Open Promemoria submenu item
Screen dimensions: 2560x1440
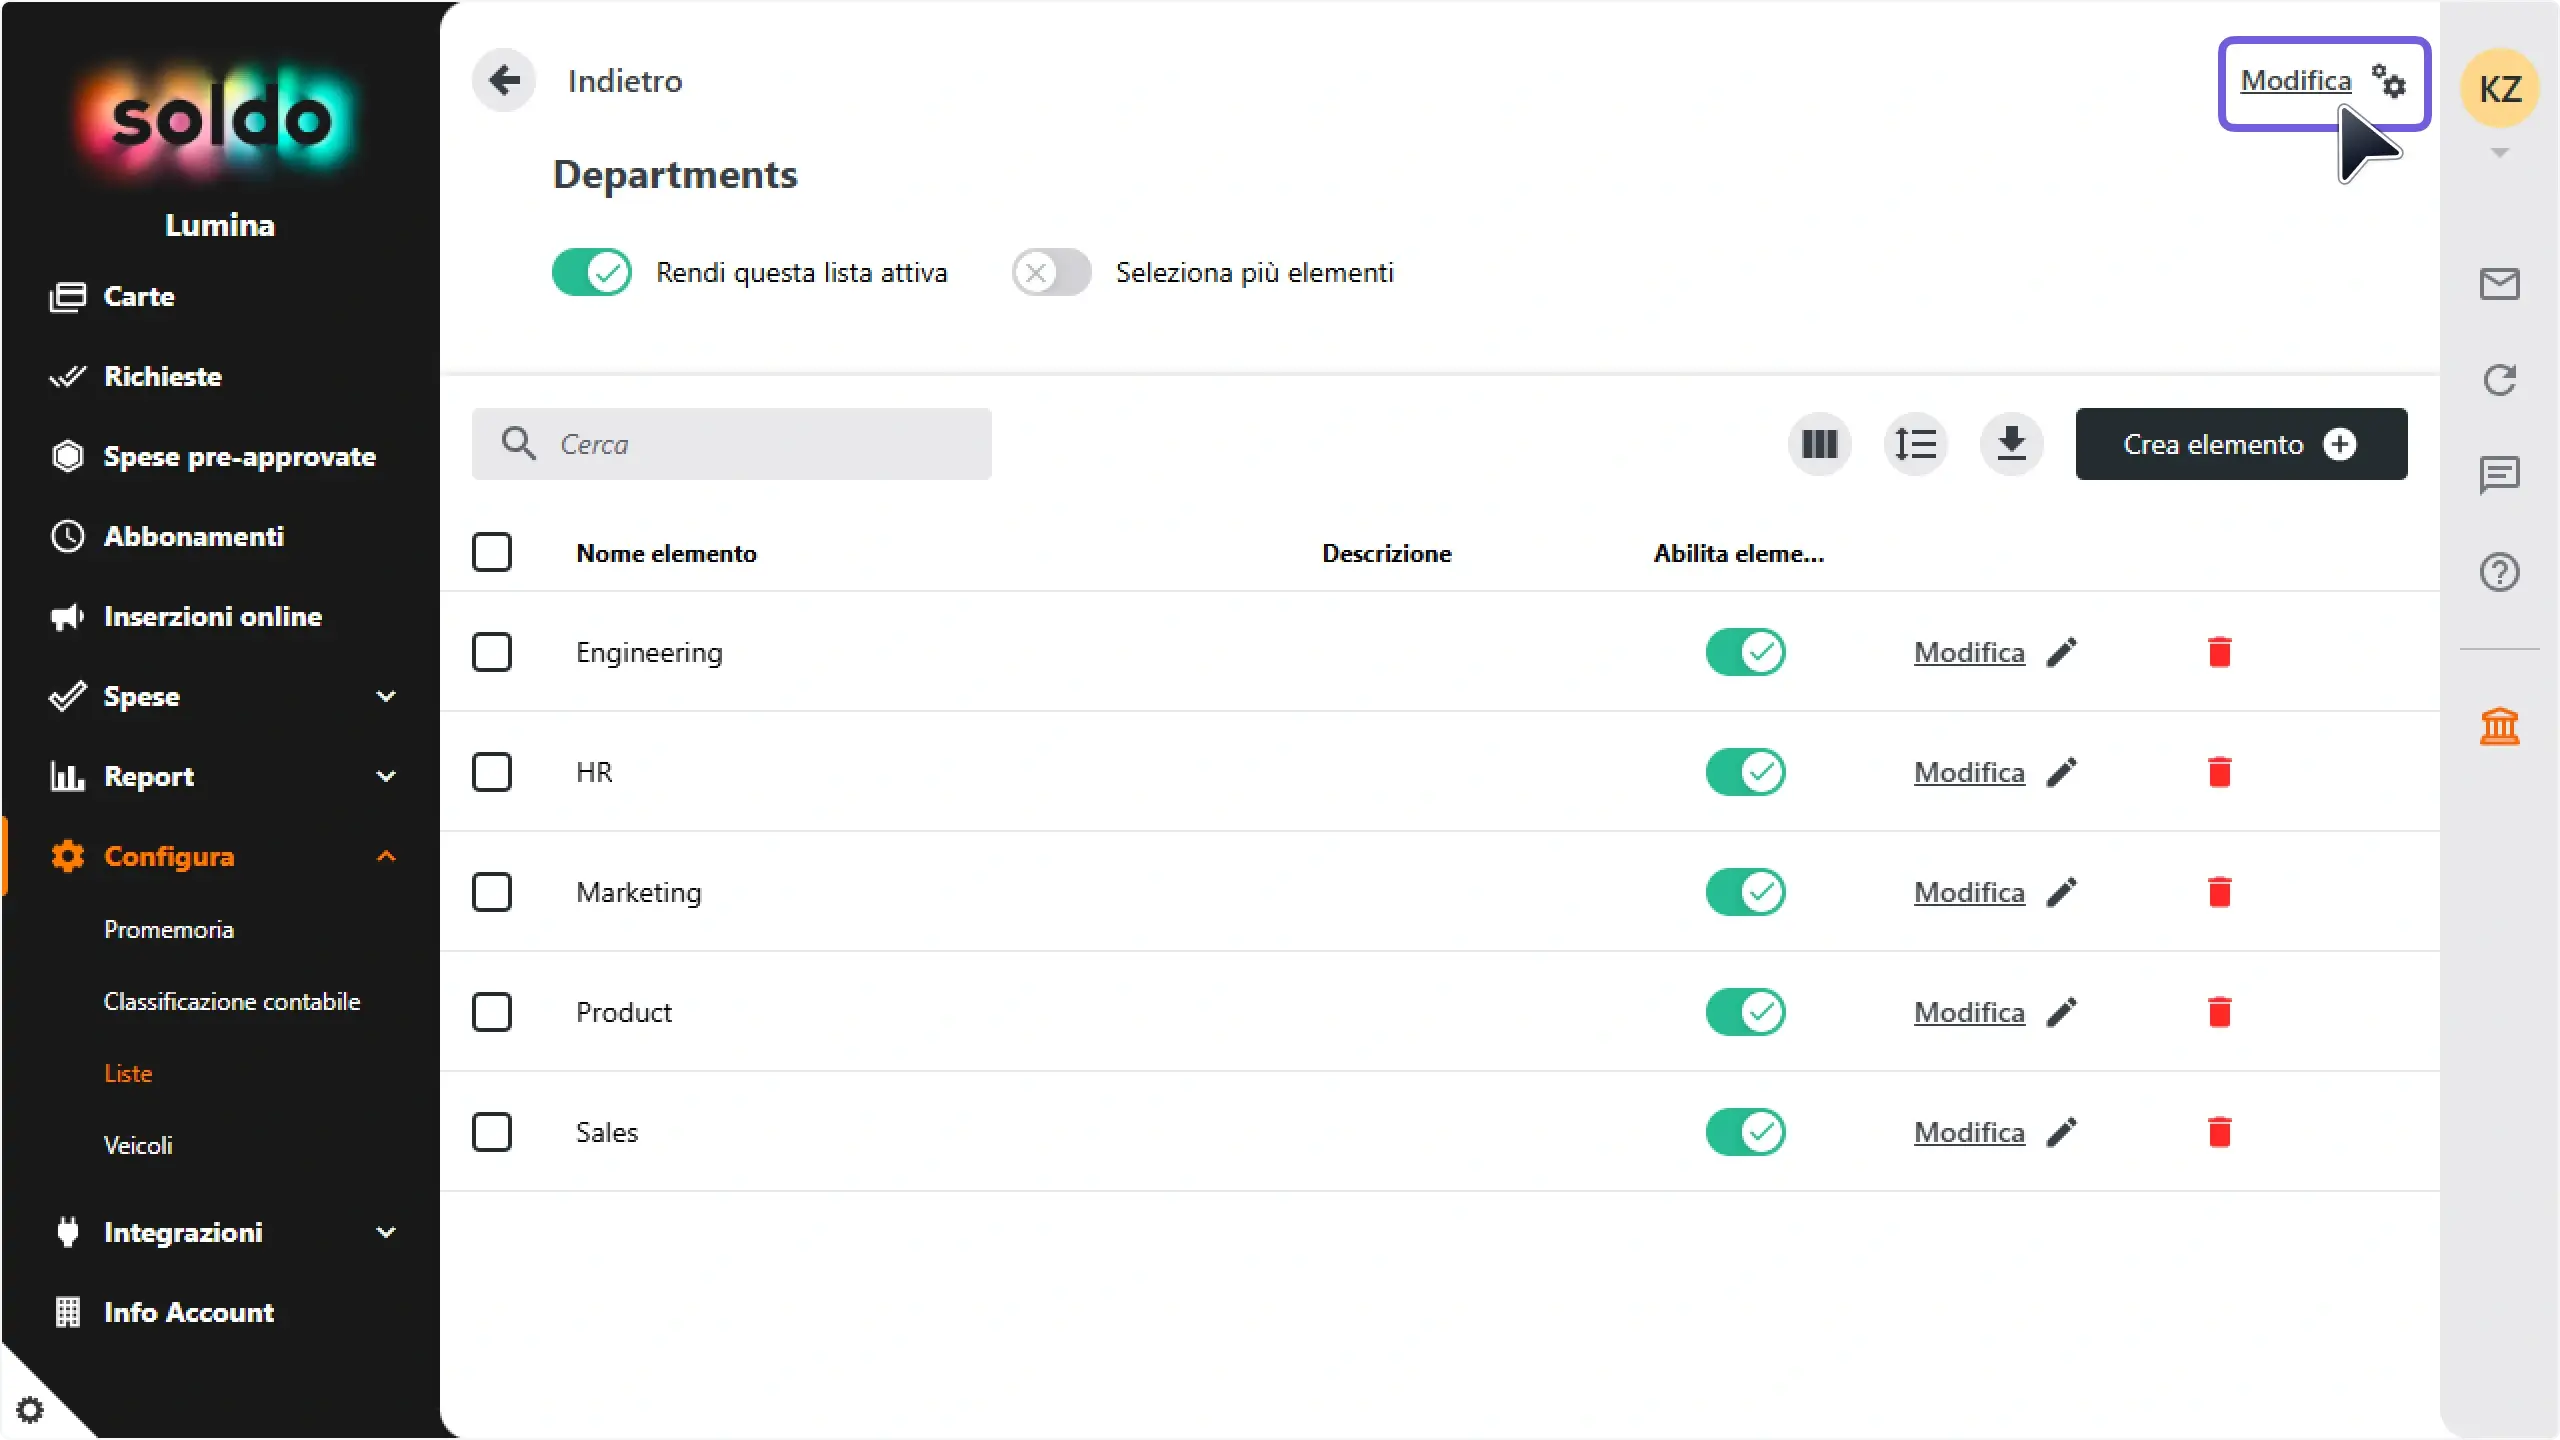(x=169, y=929)
